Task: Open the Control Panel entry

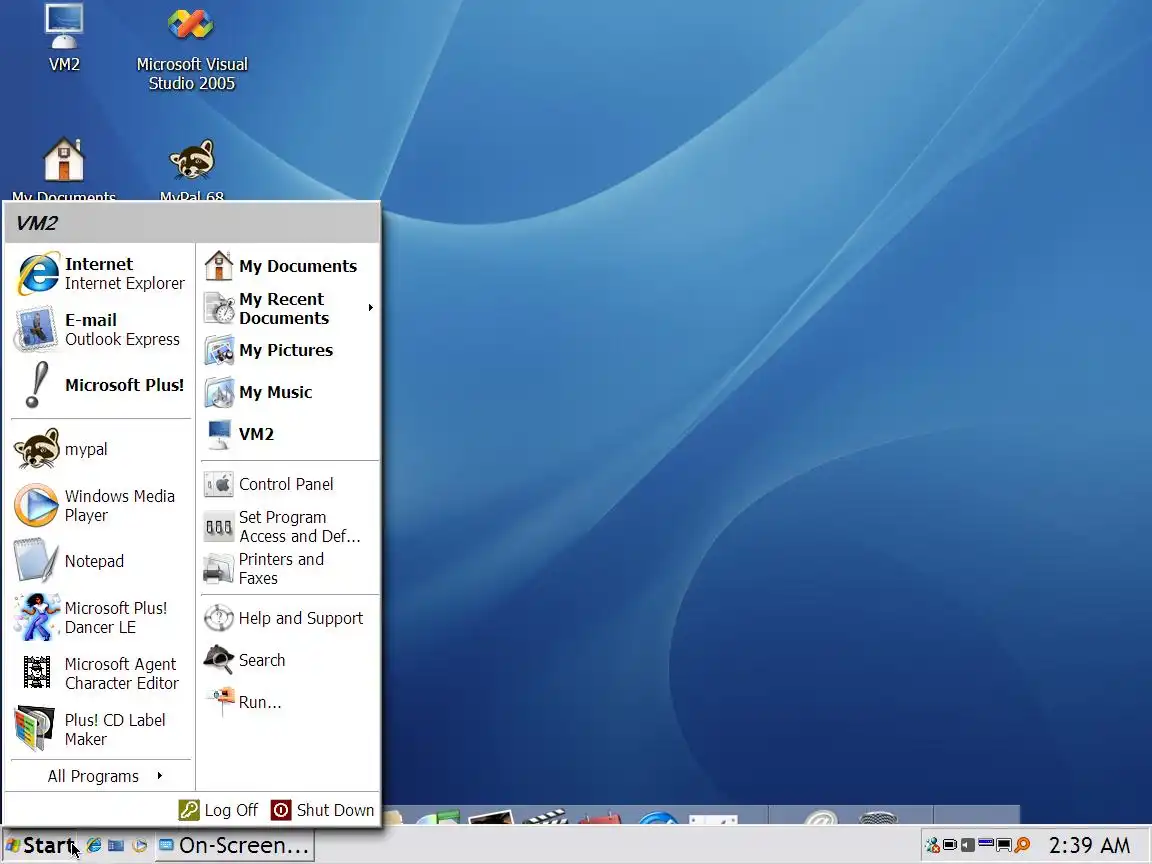Action: point(289,484)
